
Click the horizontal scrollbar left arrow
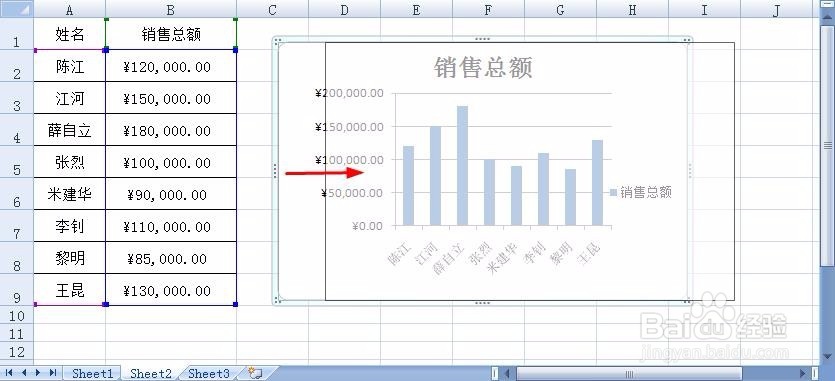(507, 373)
